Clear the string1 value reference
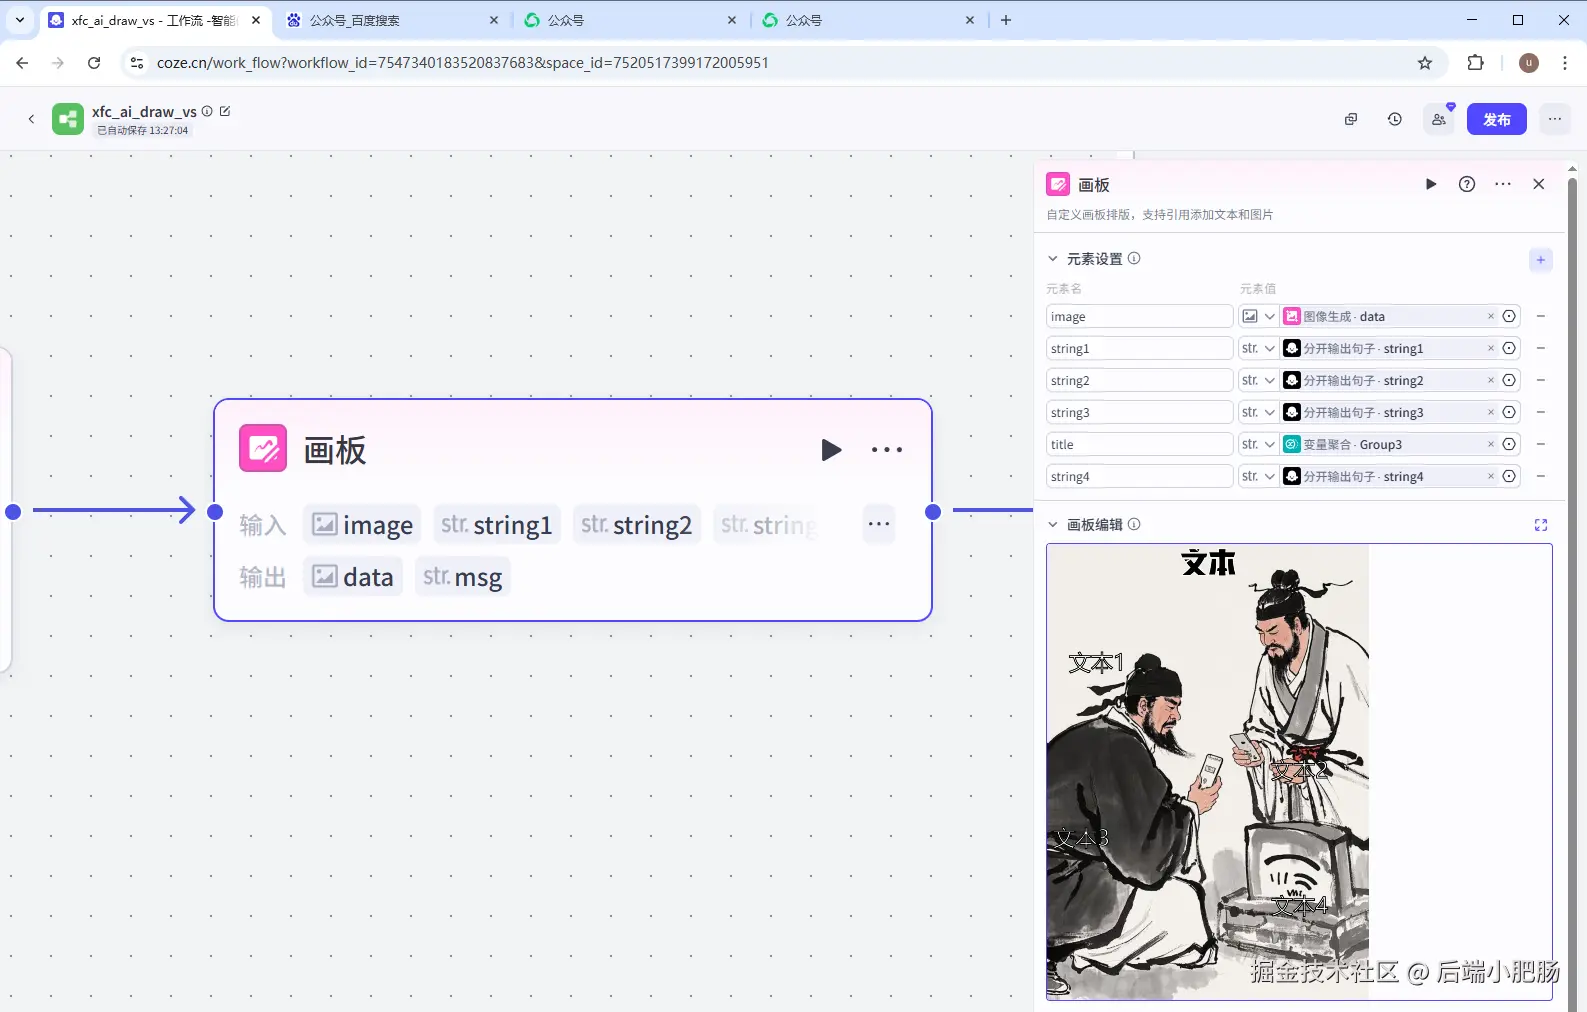Screen dimensions: 1587x1012 (1491, 348)
